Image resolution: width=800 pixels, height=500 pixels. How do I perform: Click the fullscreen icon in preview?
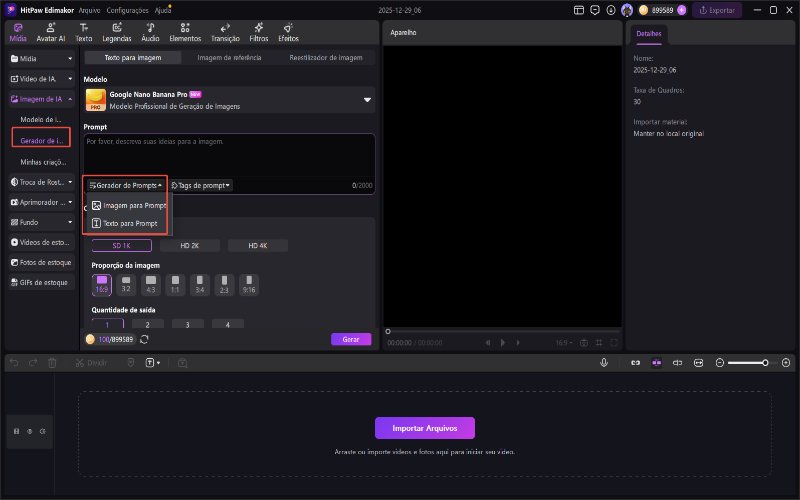(614, 343)
